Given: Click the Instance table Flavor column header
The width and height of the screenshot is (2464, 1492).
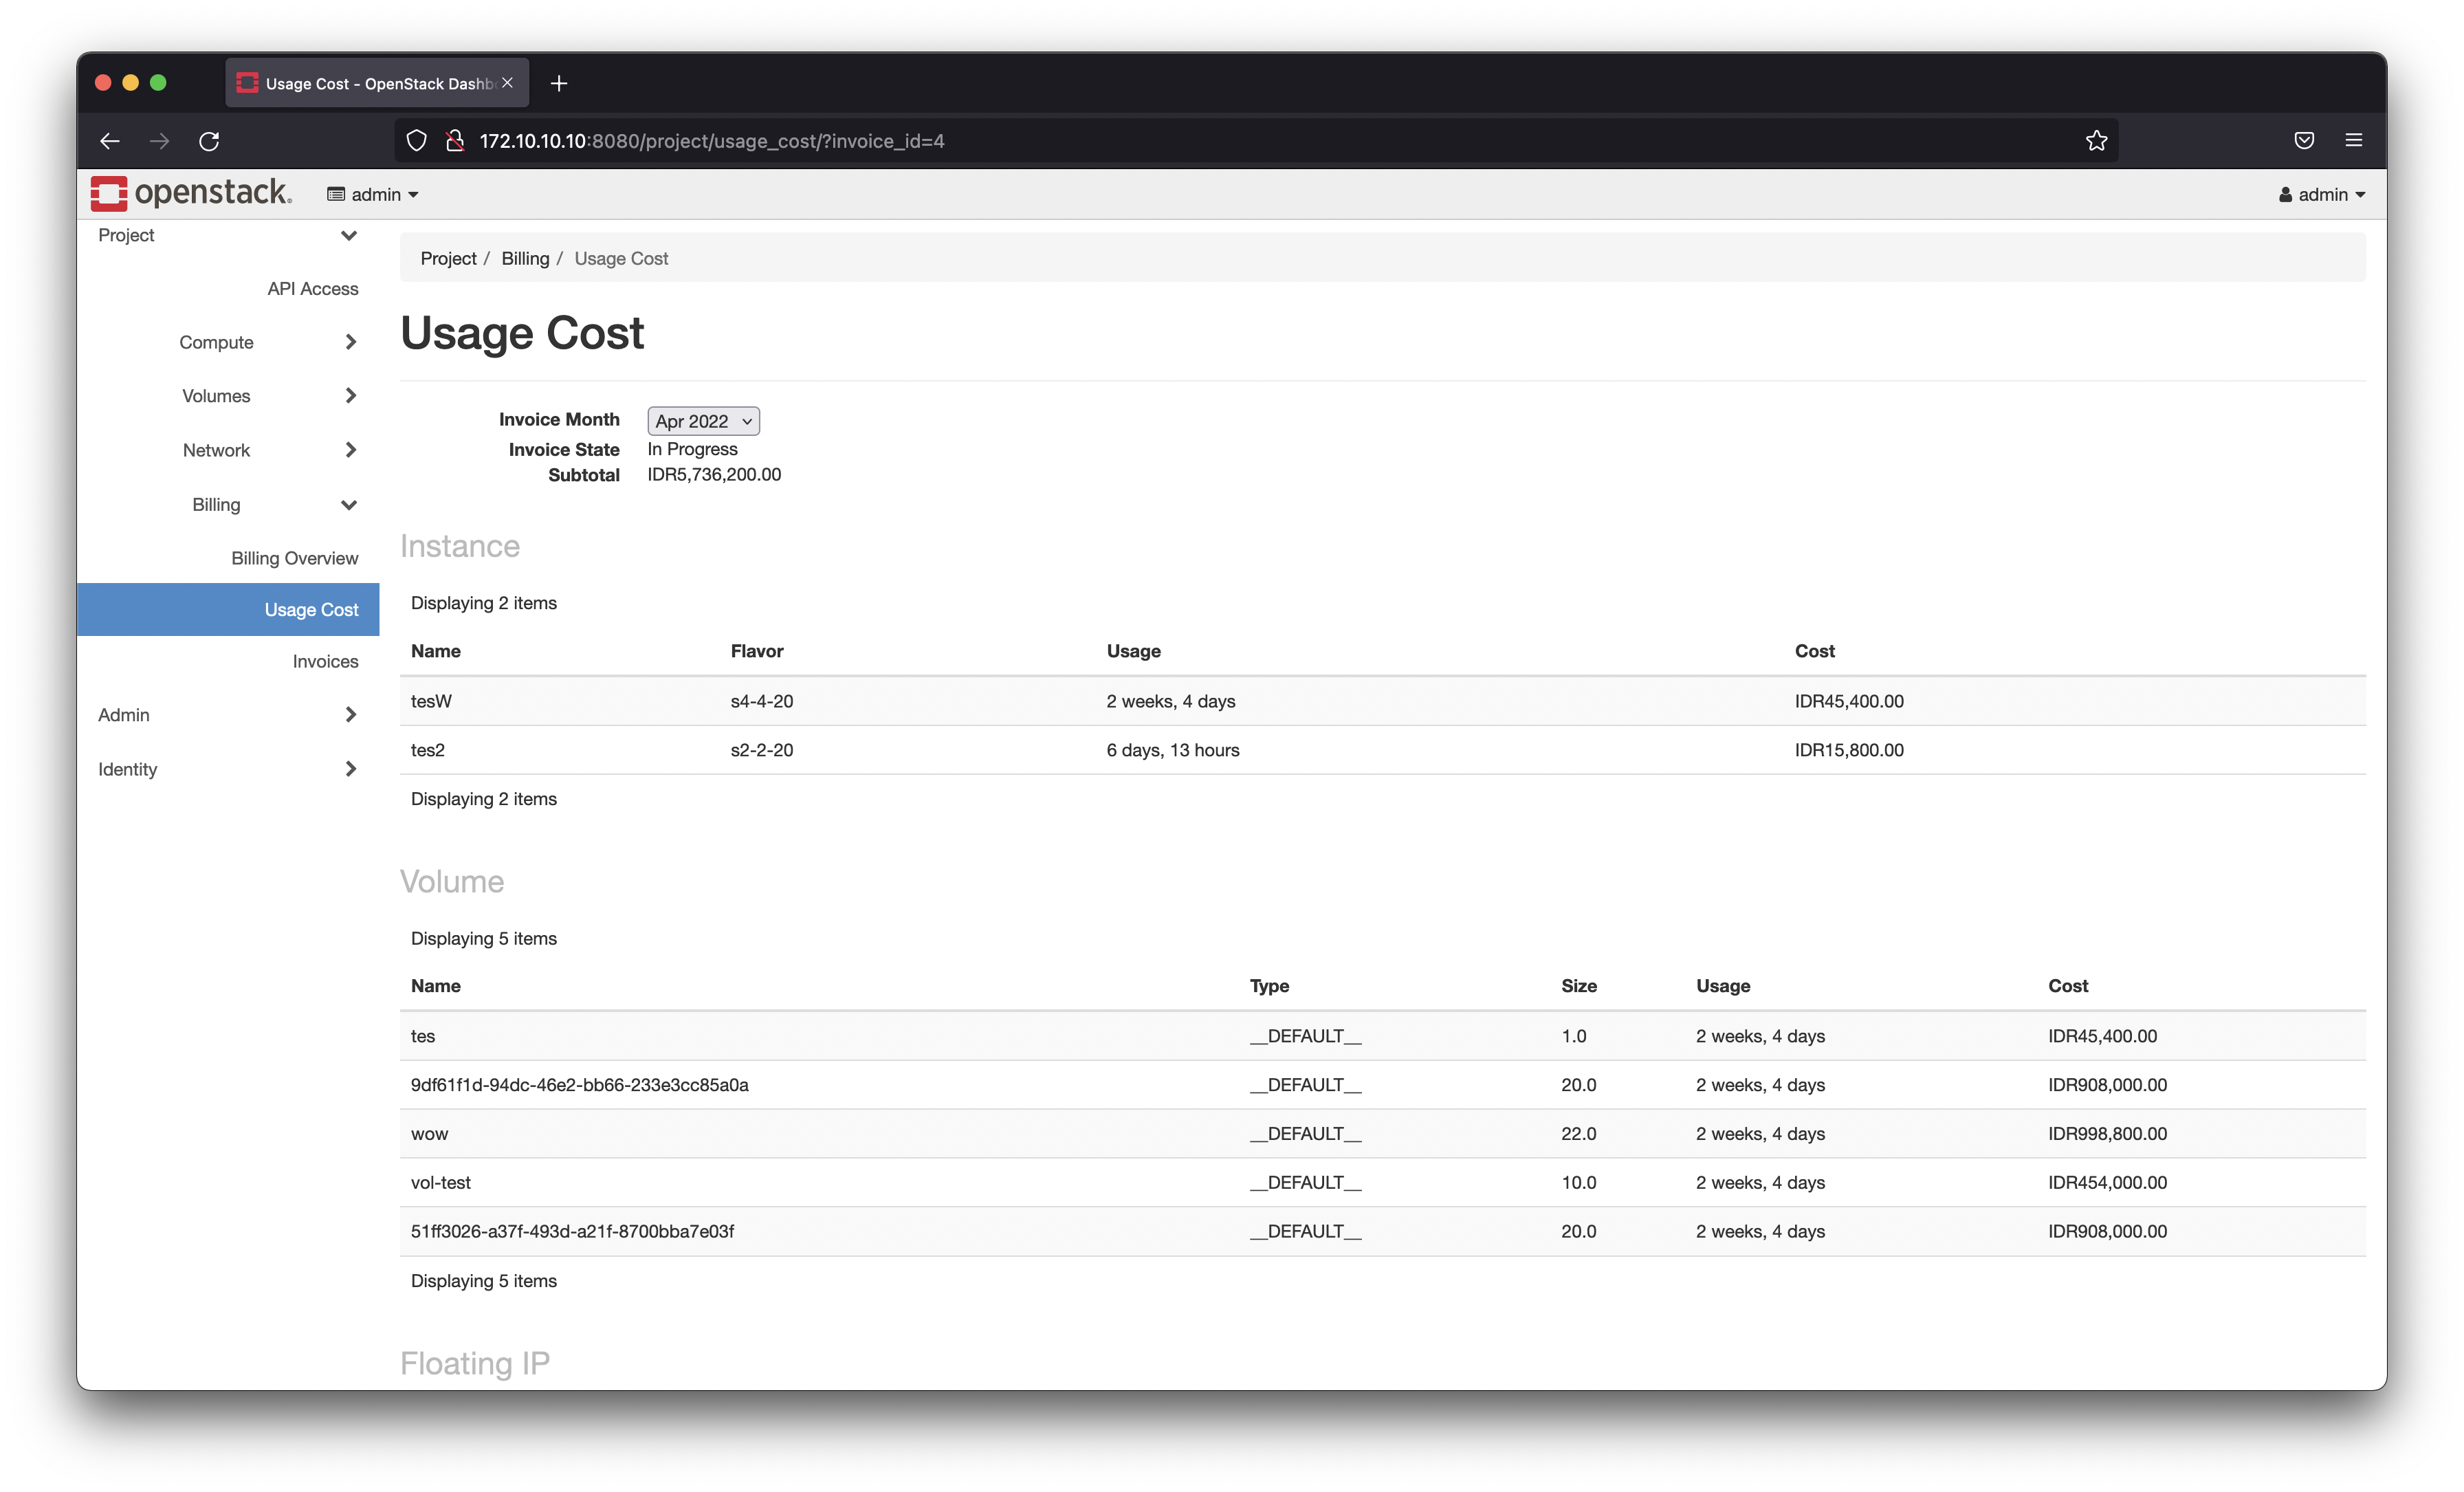Looking at the screenshot, I should [x=756, y=651].
